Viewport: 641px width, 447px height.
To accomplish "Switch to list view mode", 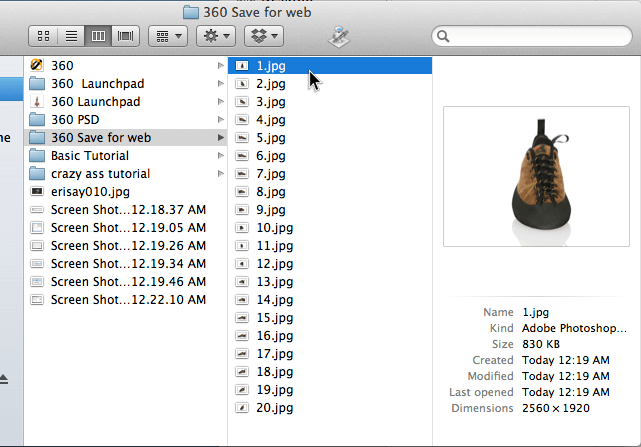I will pos(71,36).
